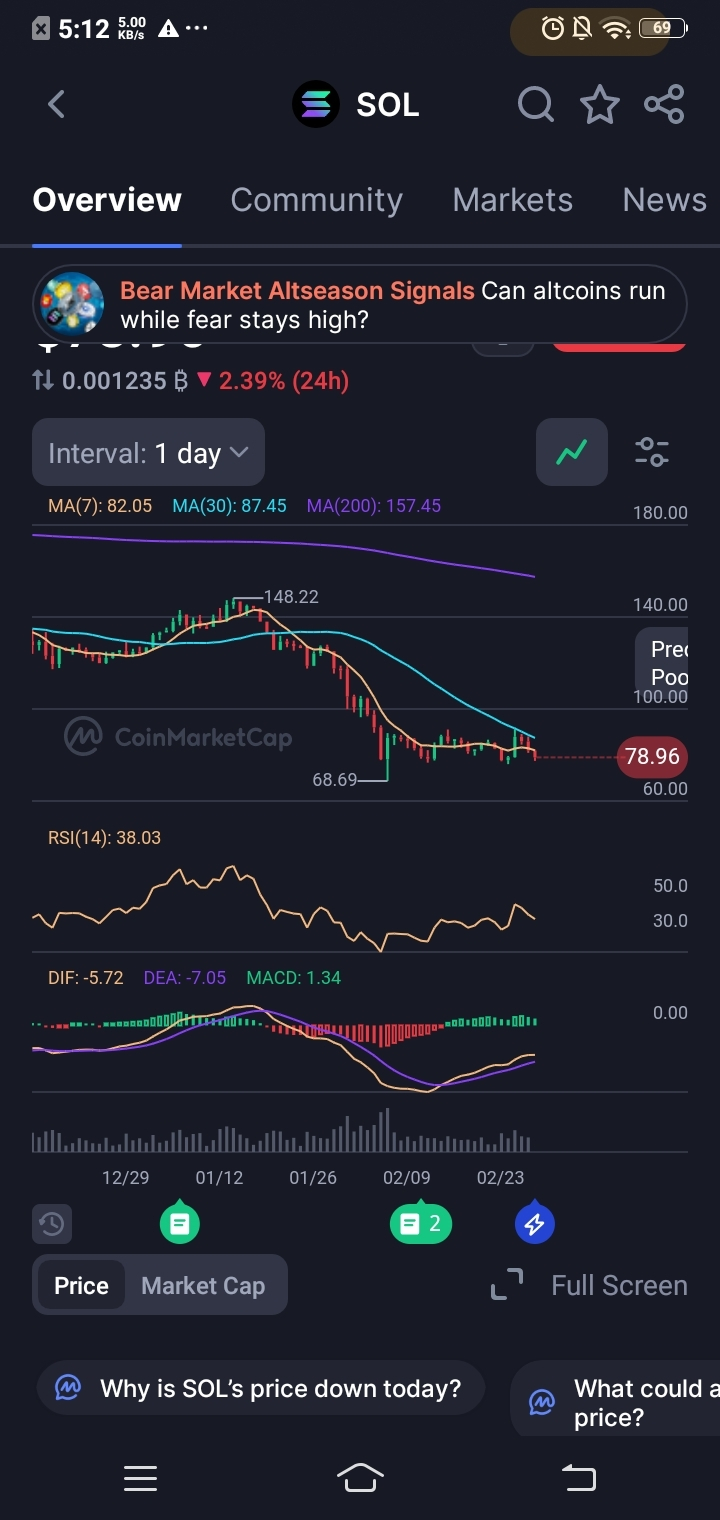Tap the status bar alarm clock icon
Viewport: 720px width, 1520px height.
[553, 29]
